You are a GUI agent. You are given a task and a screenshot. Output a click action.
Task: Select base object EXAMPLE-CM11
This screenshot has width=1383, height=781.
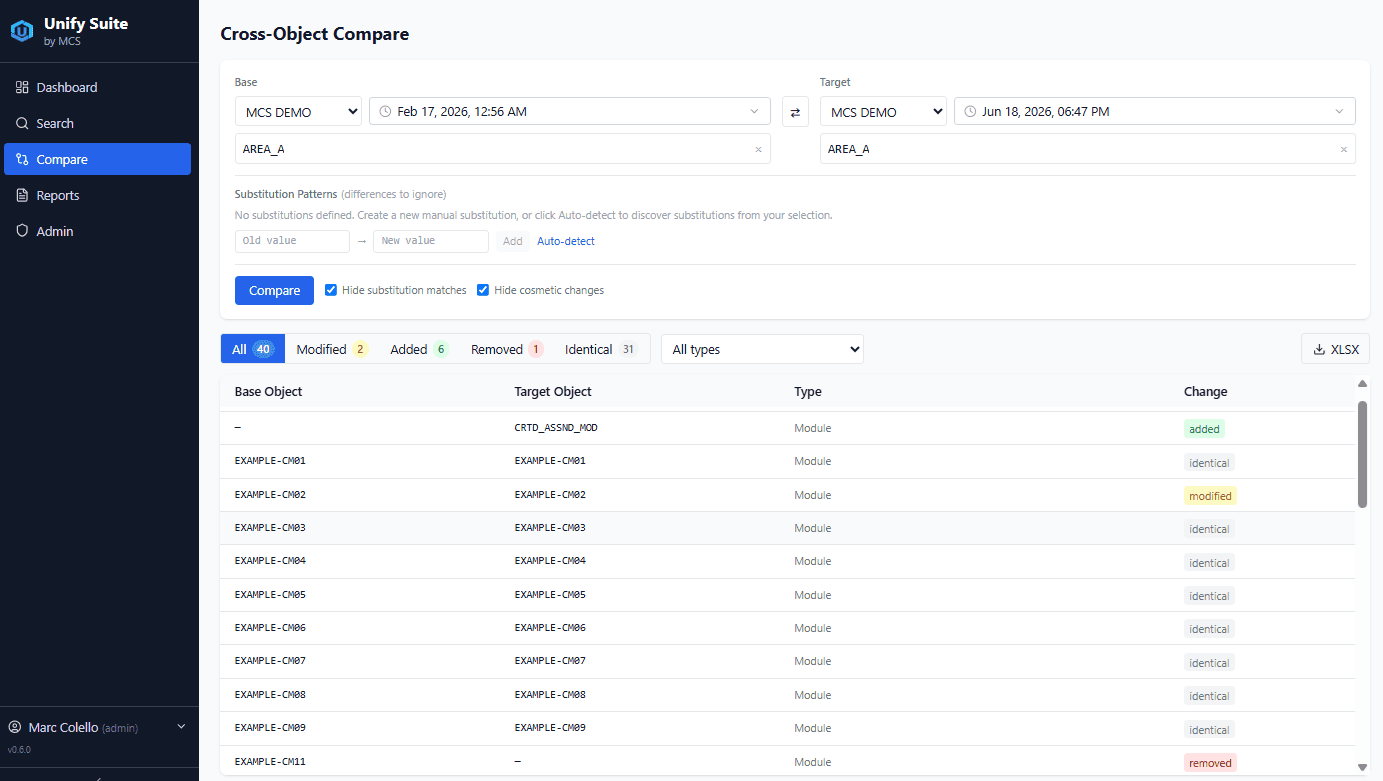point(270,762)
